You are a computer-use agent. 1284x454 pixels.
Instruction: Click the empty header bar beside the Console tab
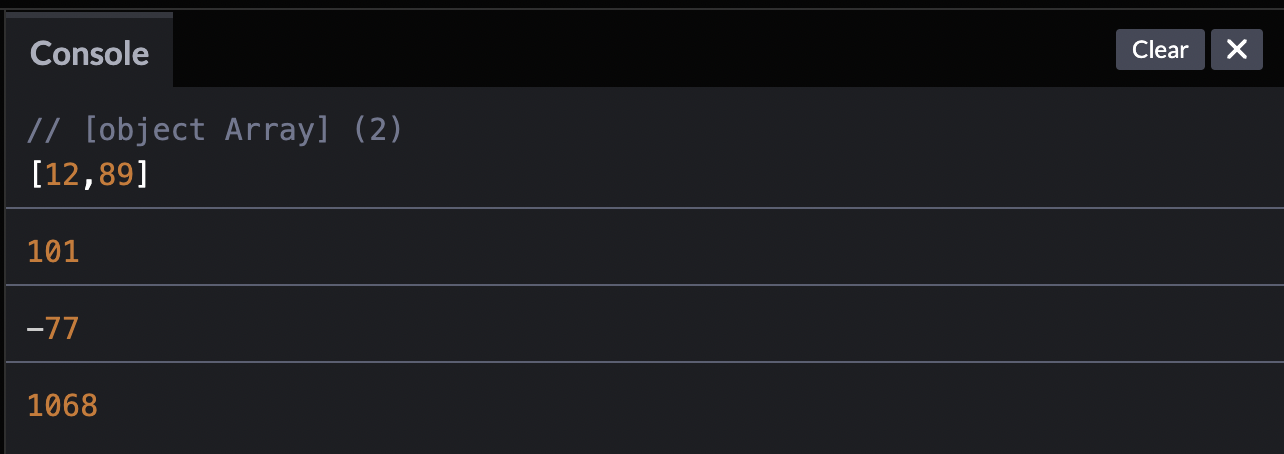(x=640, y=50)
